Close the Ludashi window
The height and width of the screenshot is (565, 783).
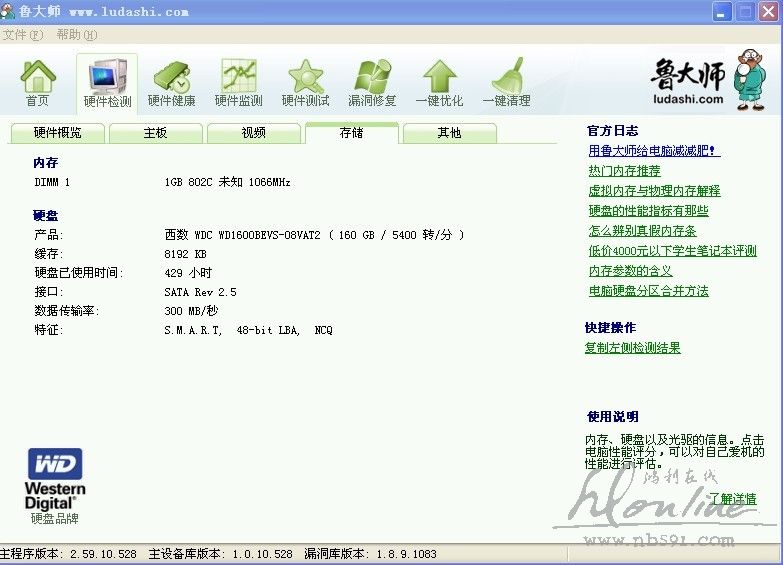click(769, 11)
